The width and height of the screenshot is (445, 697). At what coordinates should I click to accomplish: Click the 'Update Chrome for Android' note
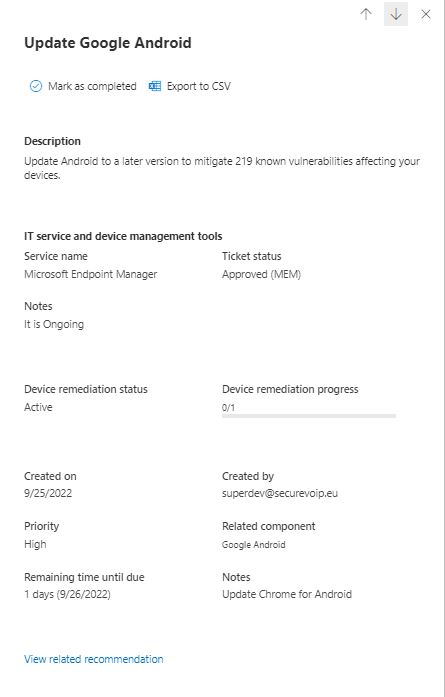tap(287, 594)
